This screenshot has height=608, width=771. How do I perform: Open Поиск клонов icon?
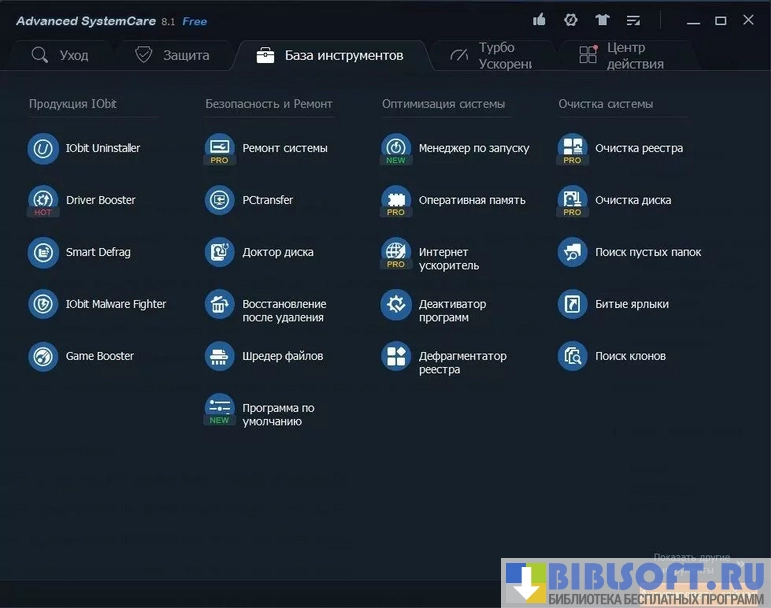click(x=572, y=356)
